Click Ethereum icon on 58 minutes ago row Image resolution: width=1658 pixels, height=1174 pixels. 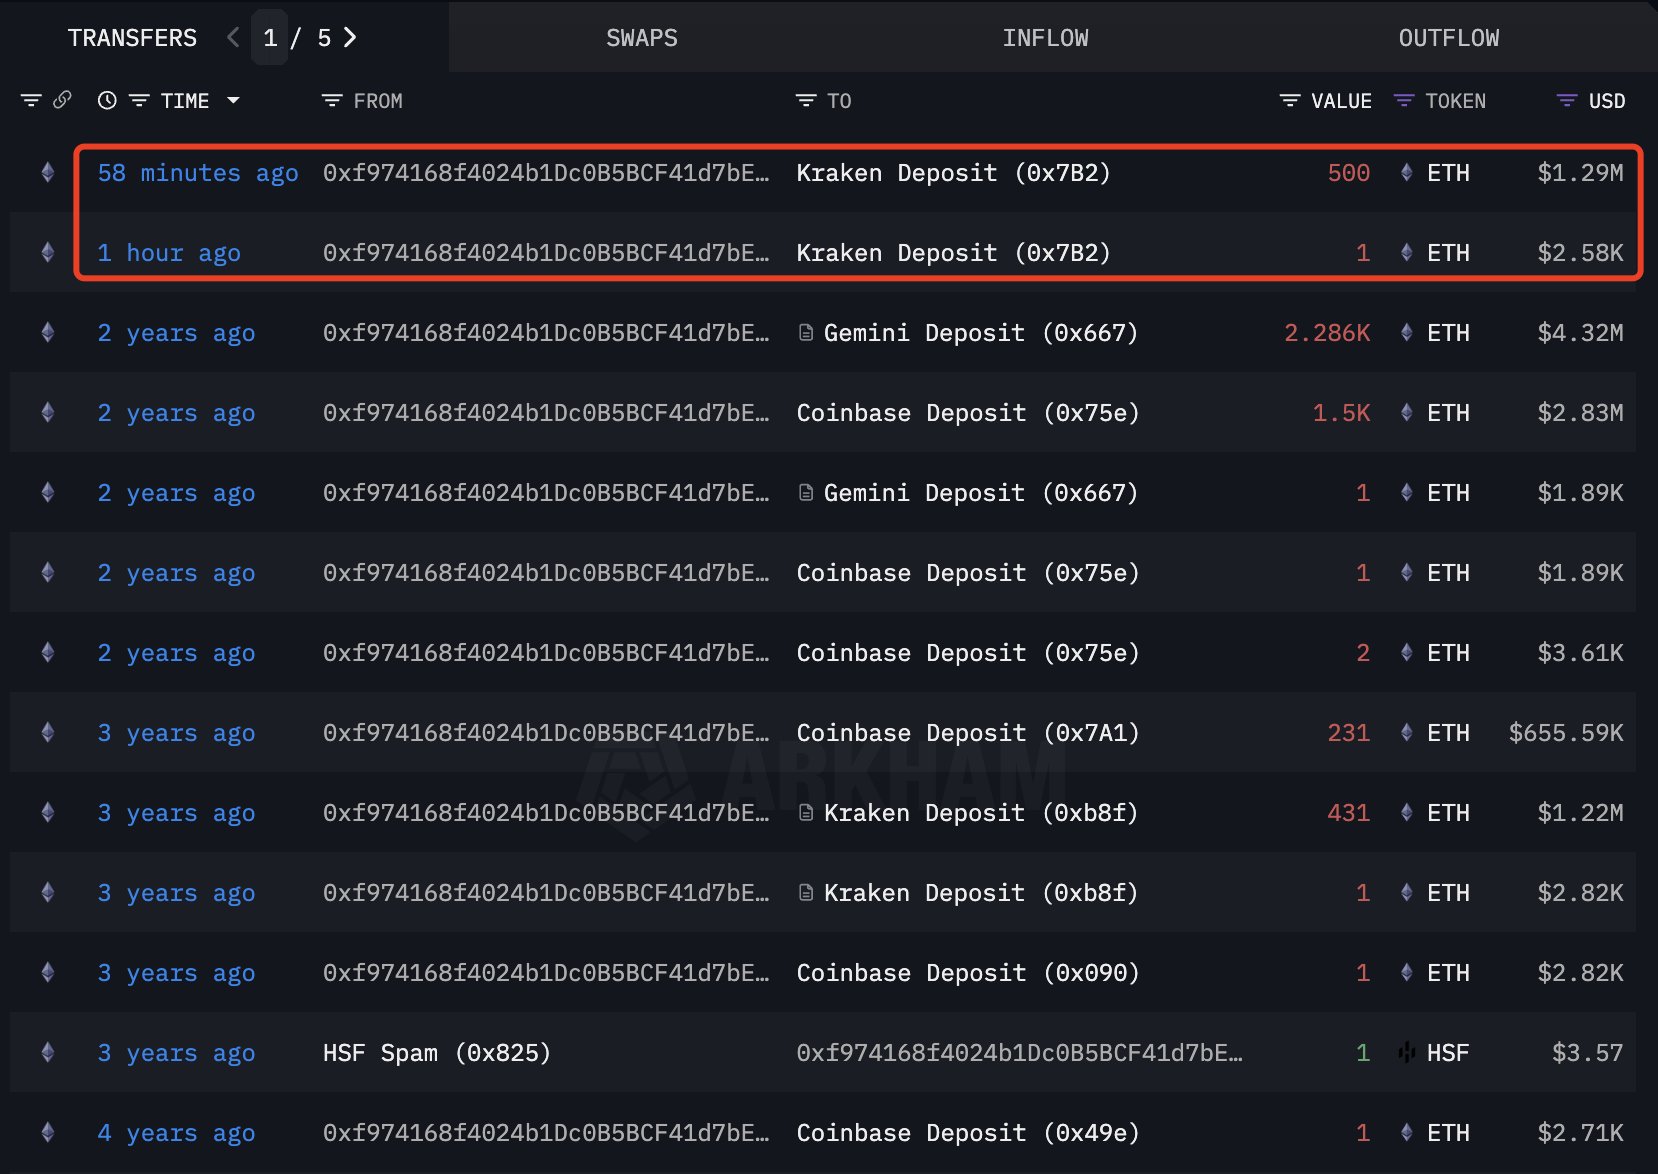47,172
